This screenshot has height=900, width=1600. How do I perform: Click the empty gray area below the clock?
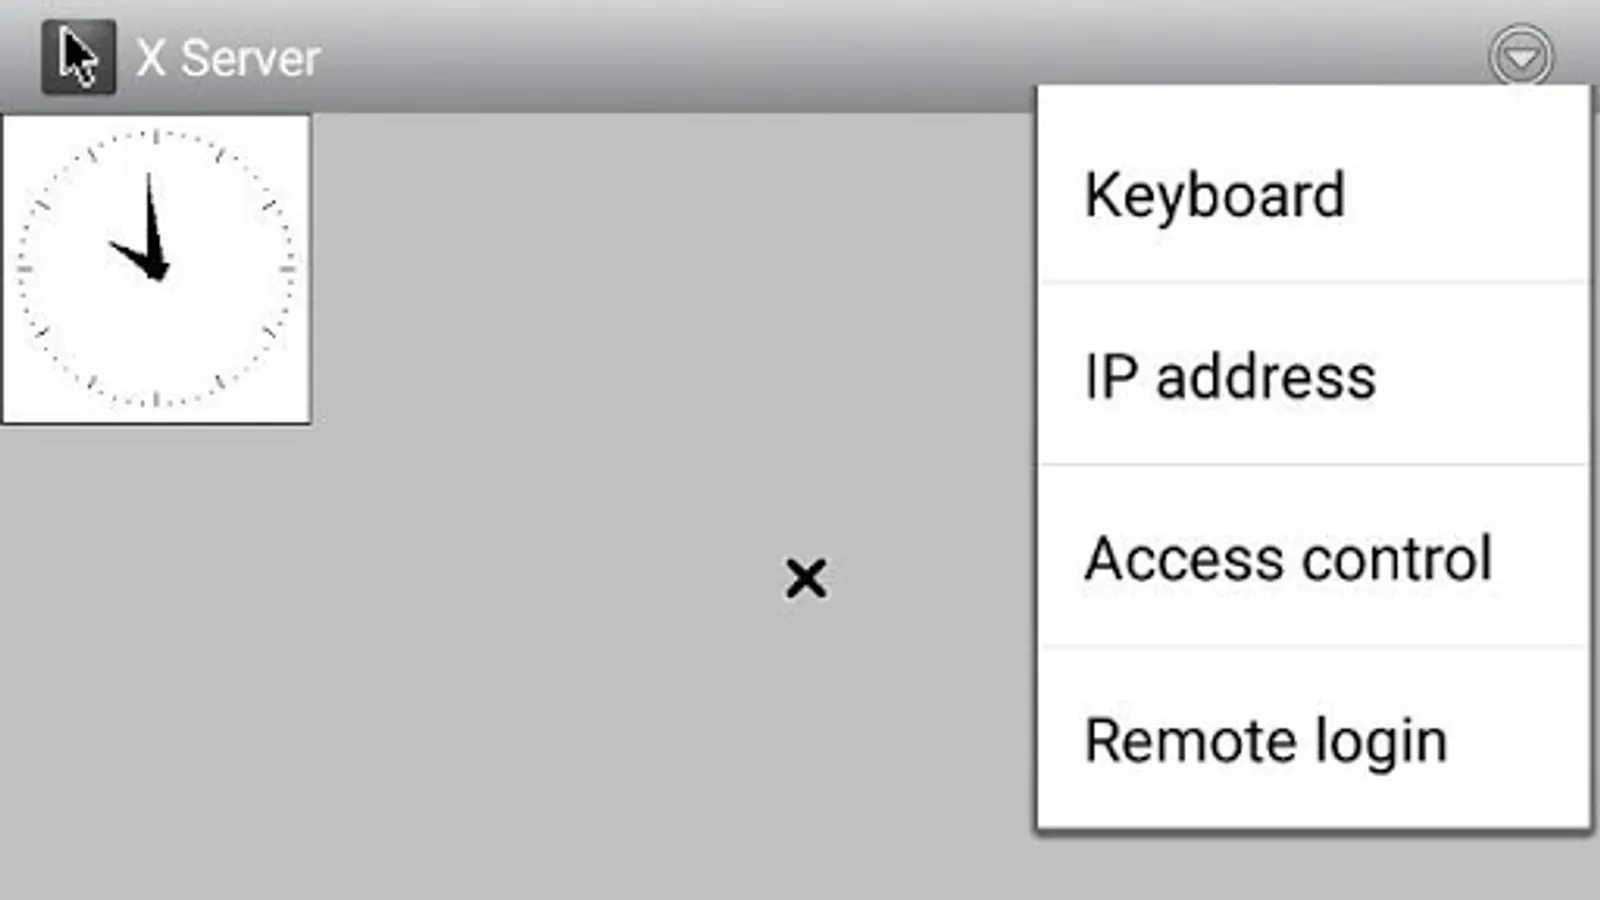[156, 640]
